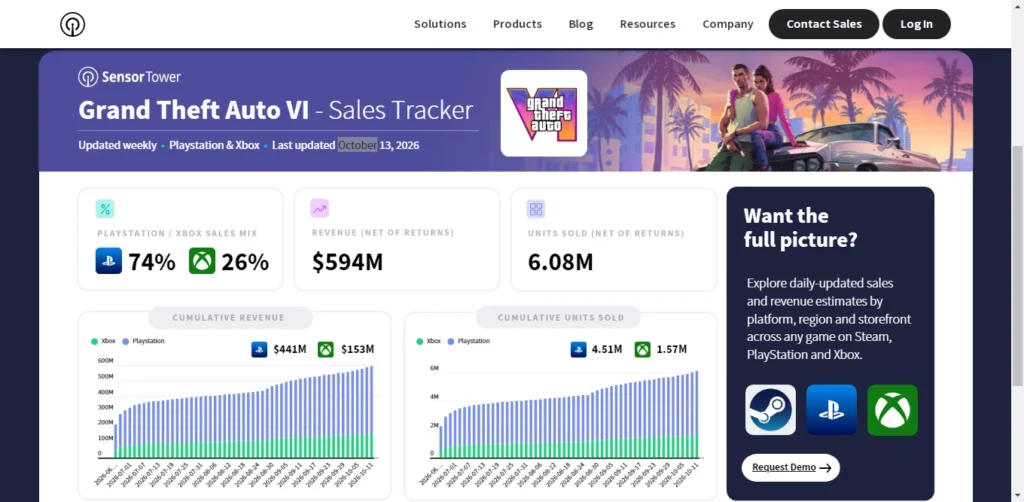Click the last bar in Cumulative Revenue chart
The height and width of the screenshot is (502, 1024).
coord(371,411)
